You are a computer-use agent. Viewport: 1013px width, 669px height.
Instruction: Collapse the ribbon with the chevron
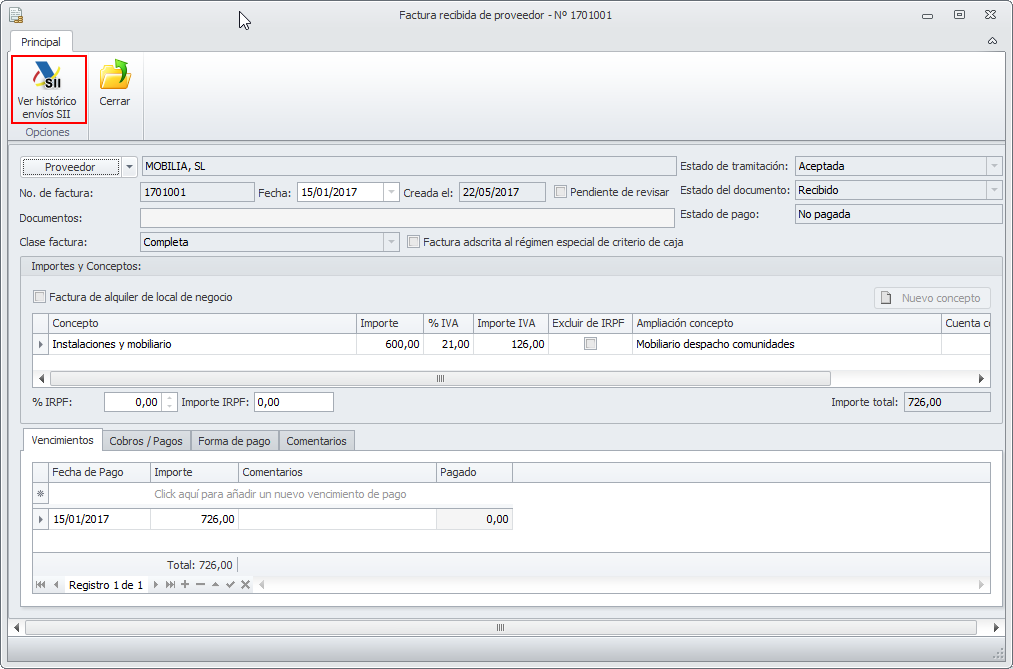(x=992, y=42)
